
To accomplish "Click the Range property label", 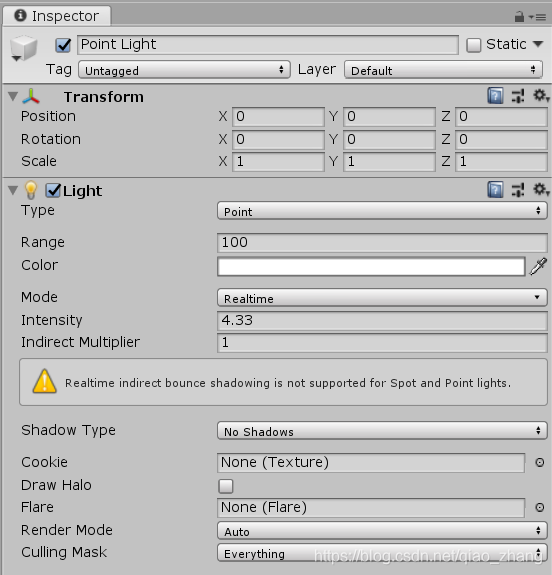I will coord(43,242).
